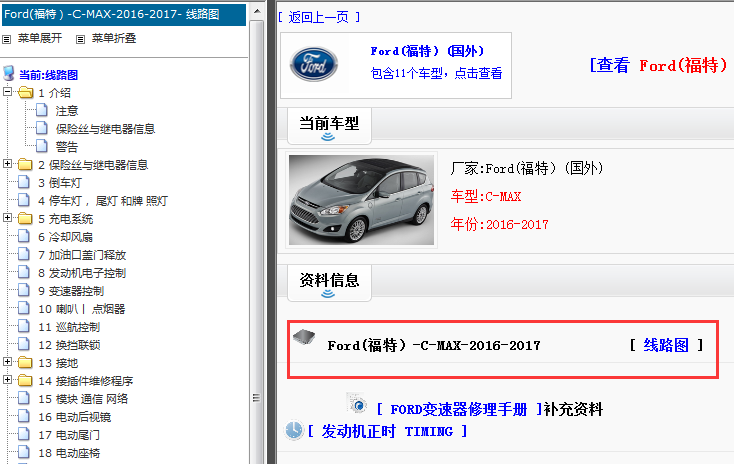This screenshot has height=464, width=734.
Task: Expand the 2 保险丝与继电器信息 folder
Action: [x=7, y=164]
